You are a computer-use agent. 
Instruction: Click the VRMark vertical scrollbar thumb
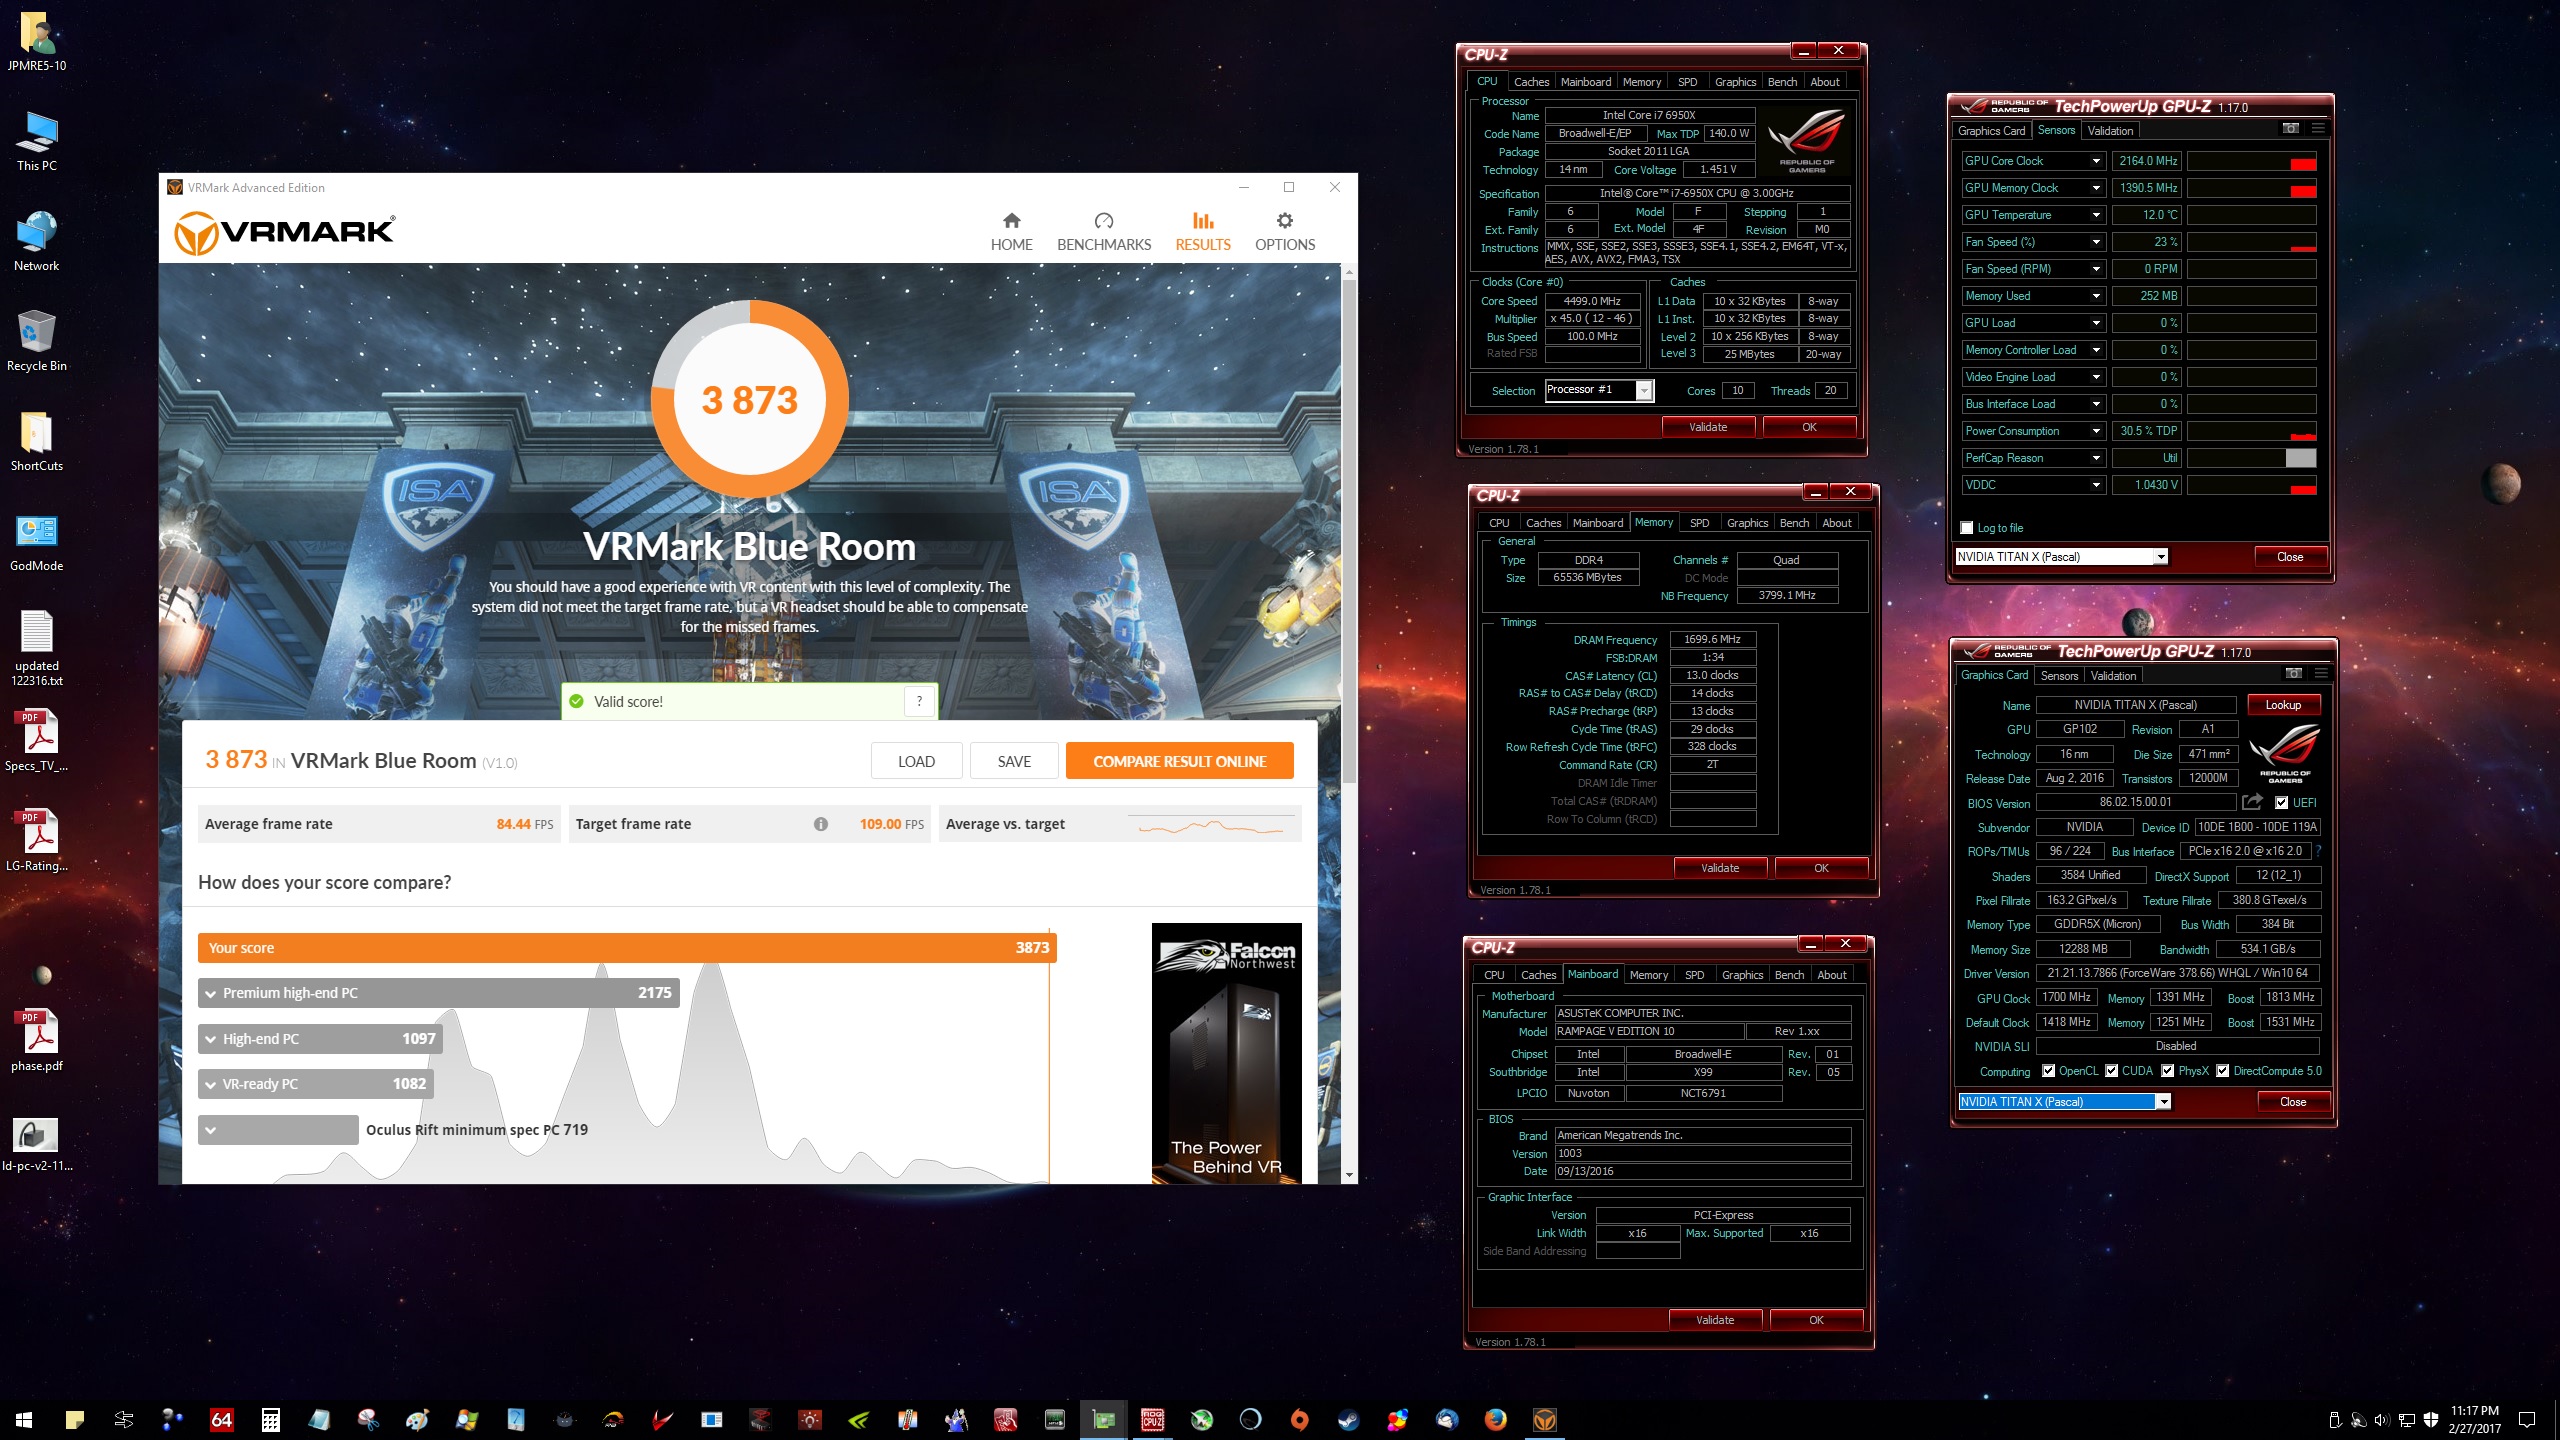pos(1350,530)
